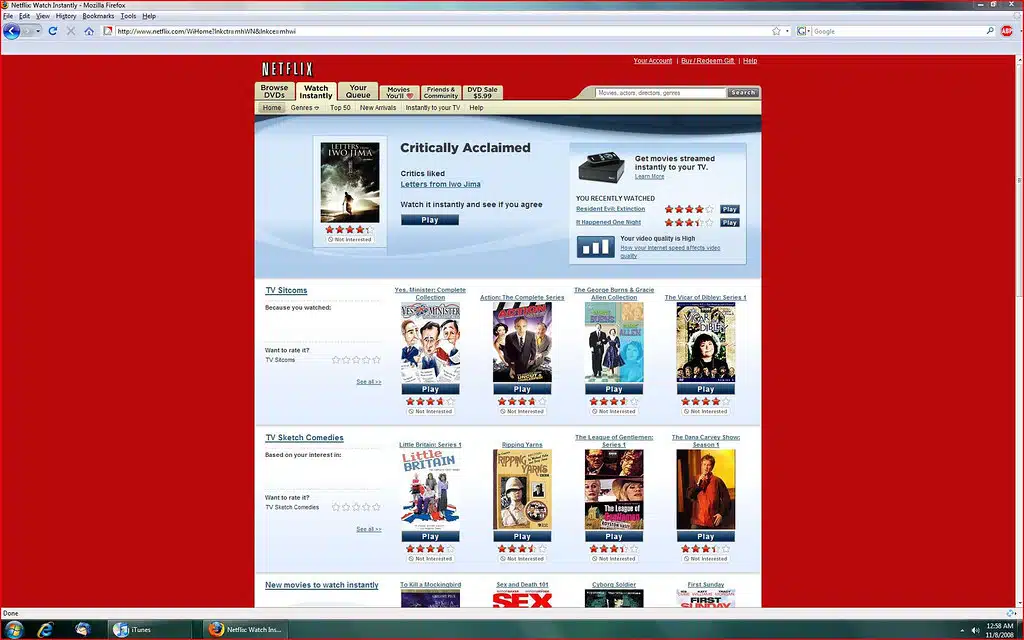Rate Resident Evil: Extinction with stars
The width and height of the screenshot is (1024, 640).
689,209
